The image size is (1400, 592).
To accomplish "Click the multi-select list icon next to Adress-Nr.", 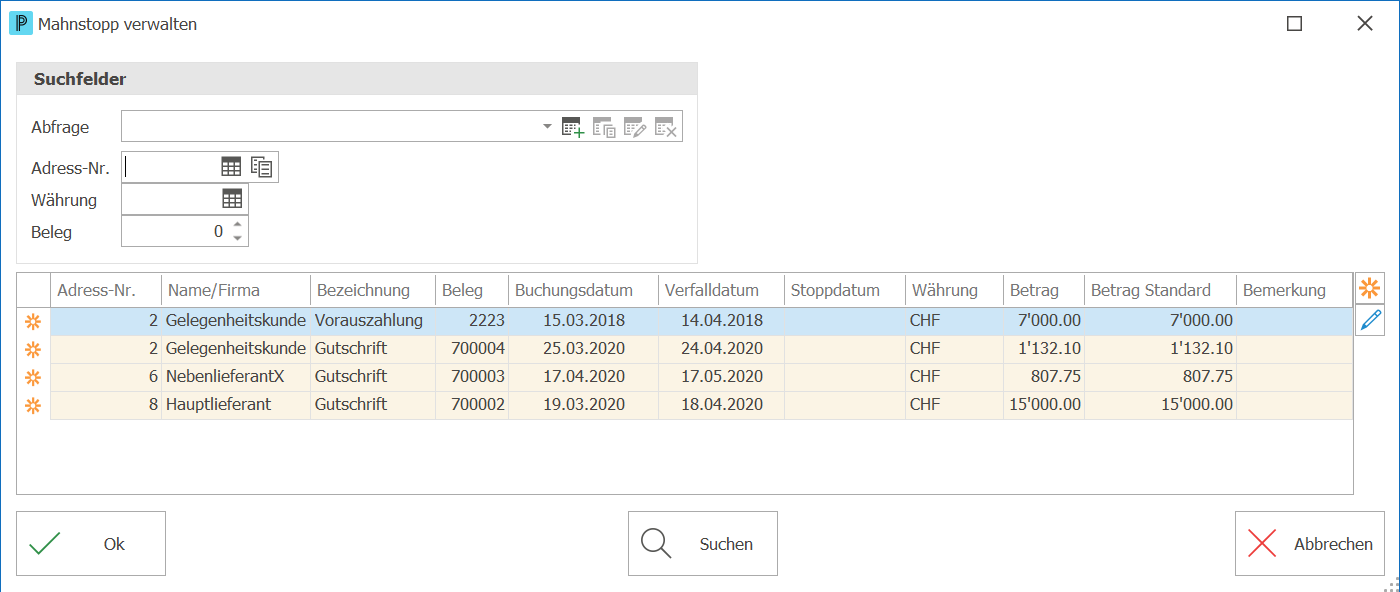I will (262, 167).
